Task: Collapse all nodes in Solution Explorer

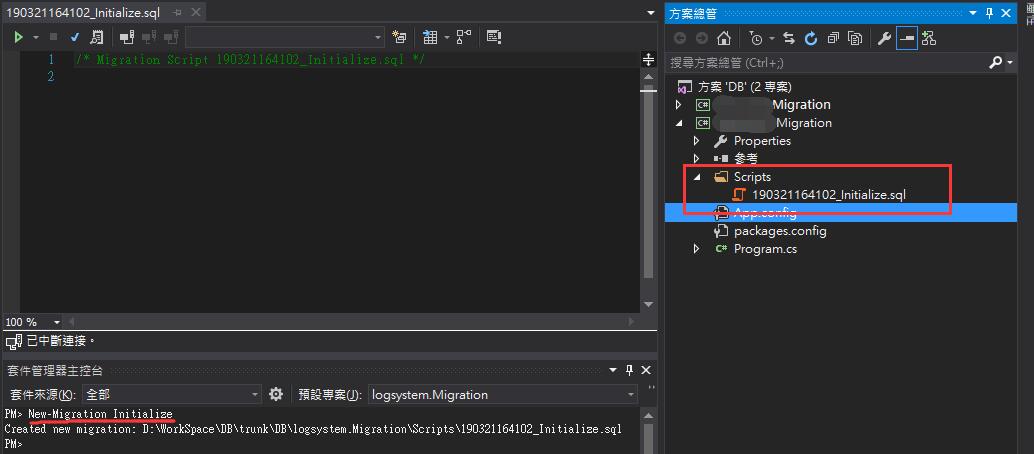Action: [834, 38]
